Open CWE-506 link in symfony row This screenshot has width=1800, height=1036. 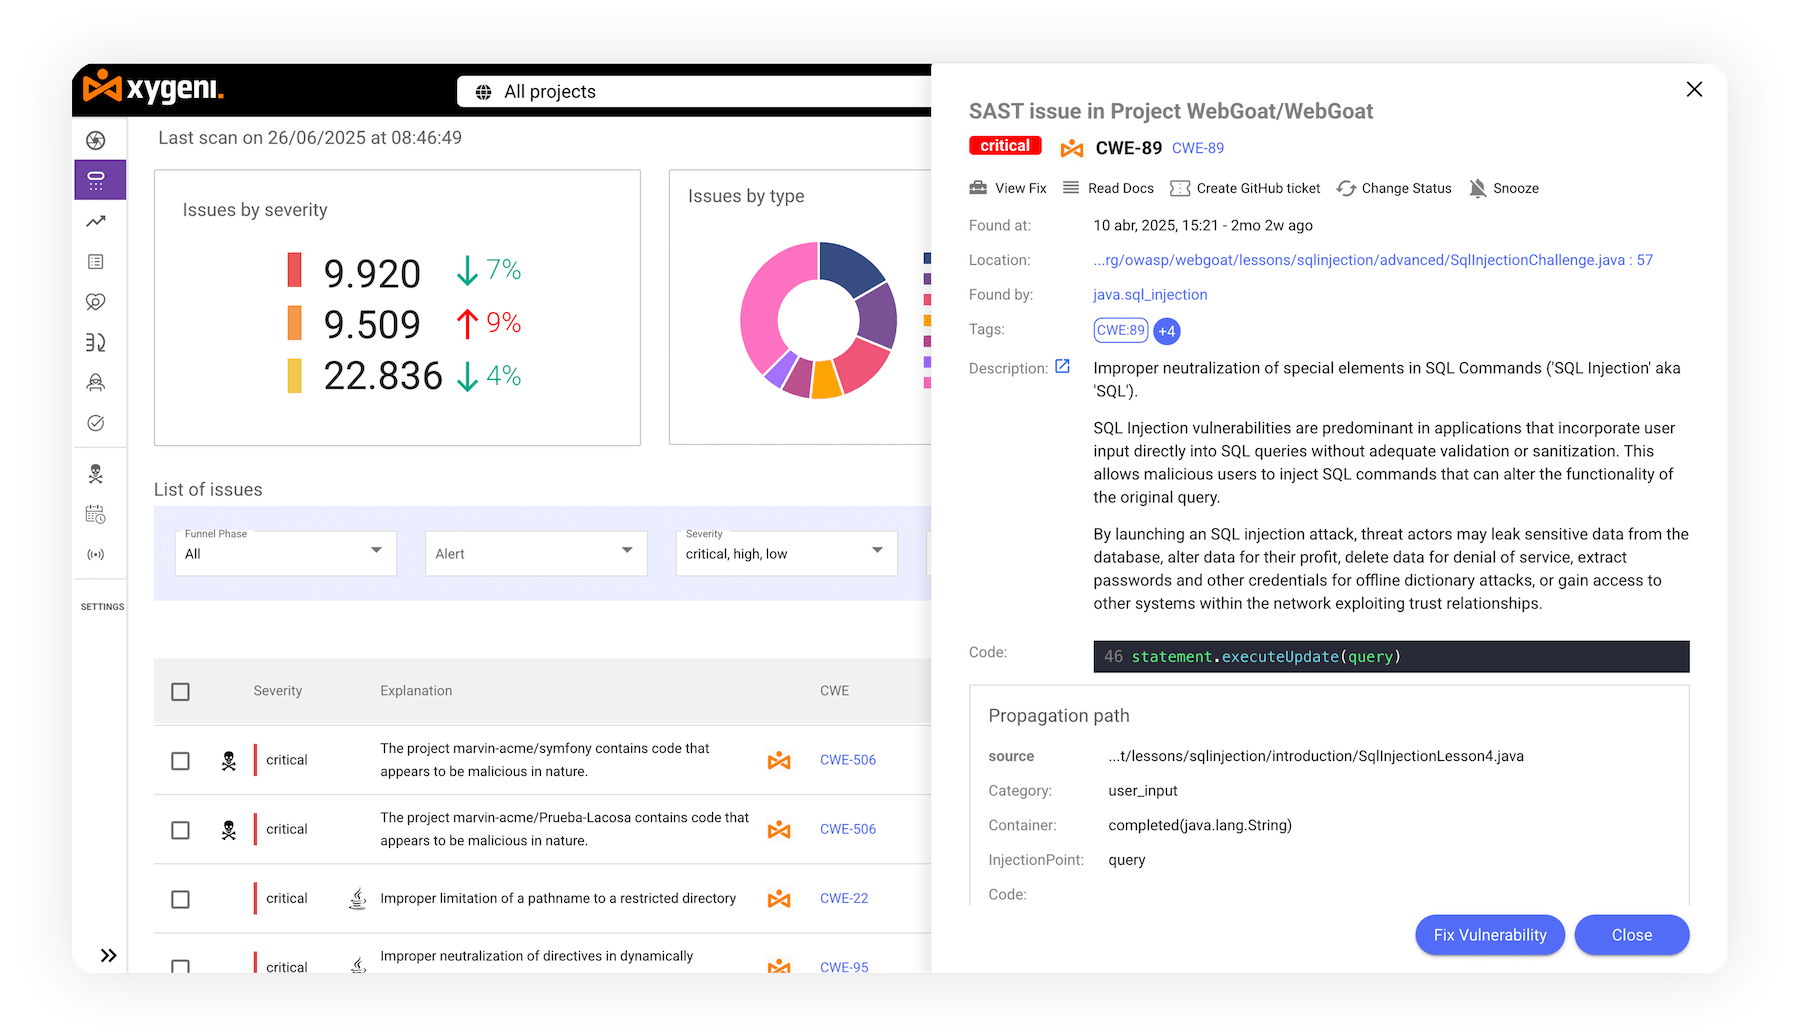[848, 760]
